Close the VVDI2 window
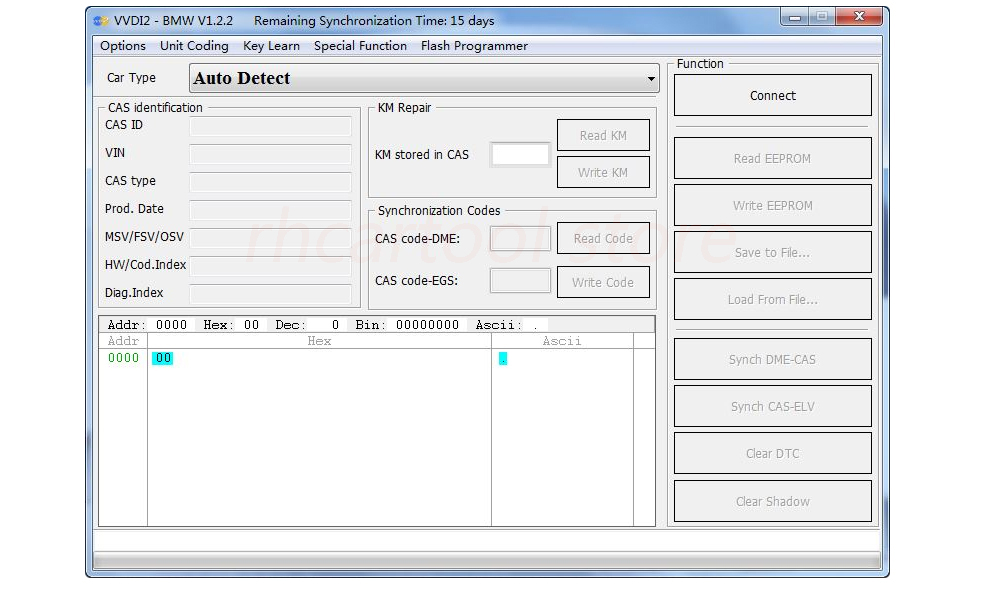 click(x=859, y=17)
